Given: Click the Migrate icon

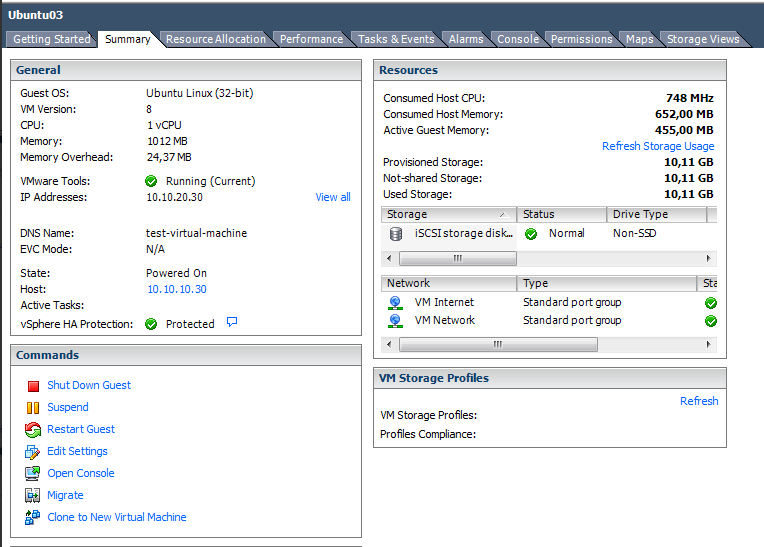Looking at the screenshot, I should coord(32,495).
